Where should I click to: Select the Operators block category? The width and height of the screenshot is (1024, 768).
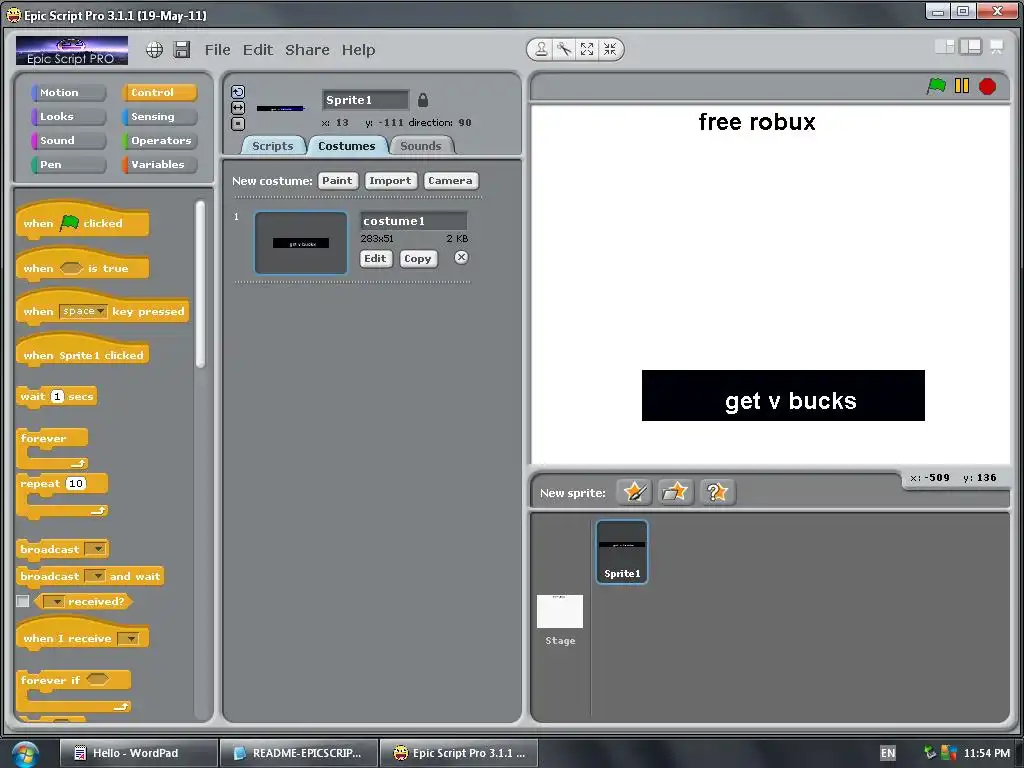click(x=159, y=140)
